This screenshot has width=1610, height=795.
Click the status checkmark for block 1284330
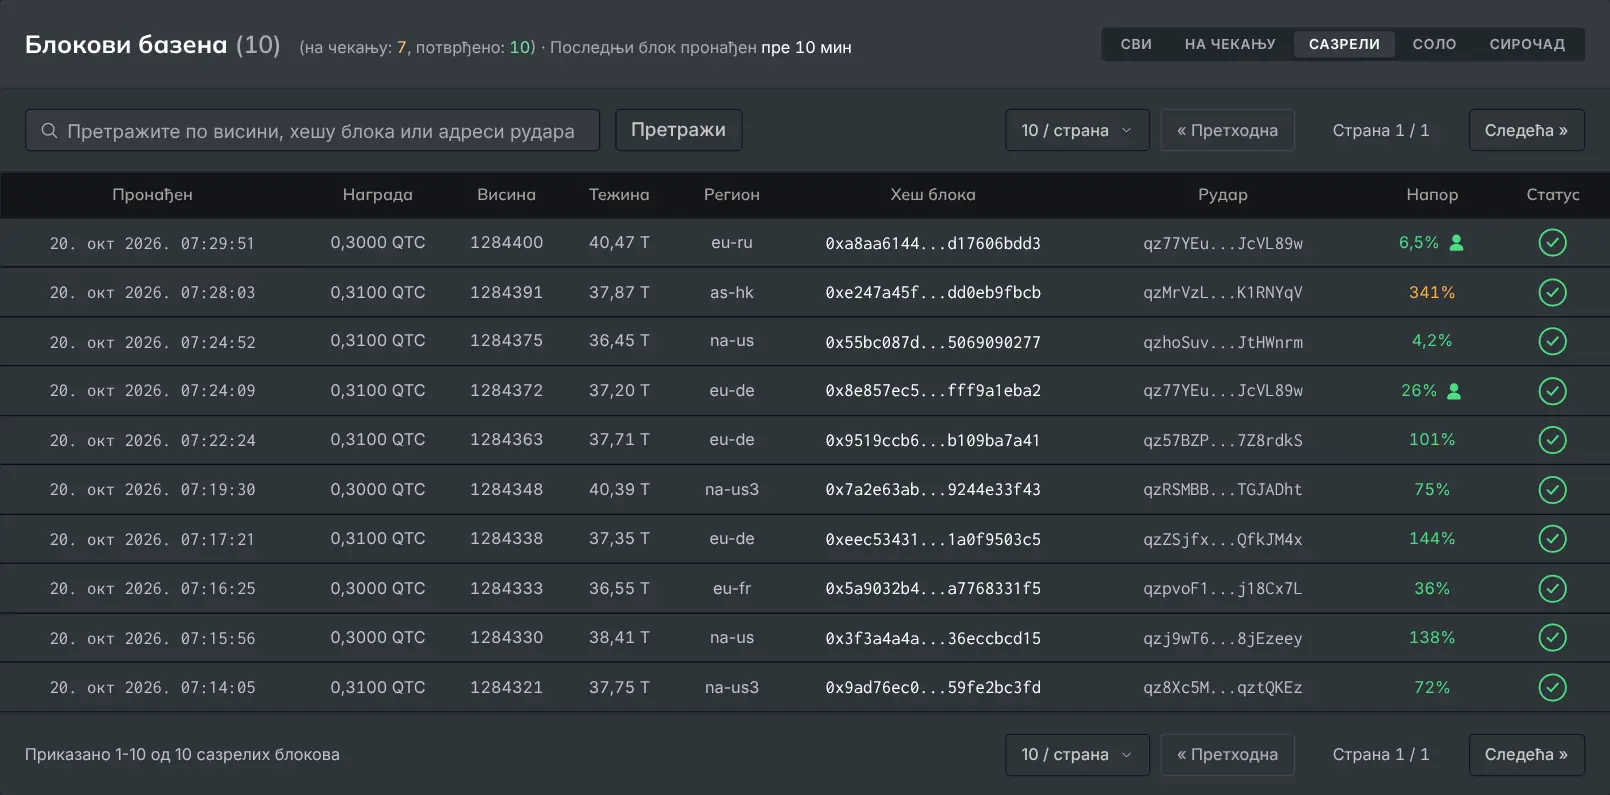[1552, 637]
